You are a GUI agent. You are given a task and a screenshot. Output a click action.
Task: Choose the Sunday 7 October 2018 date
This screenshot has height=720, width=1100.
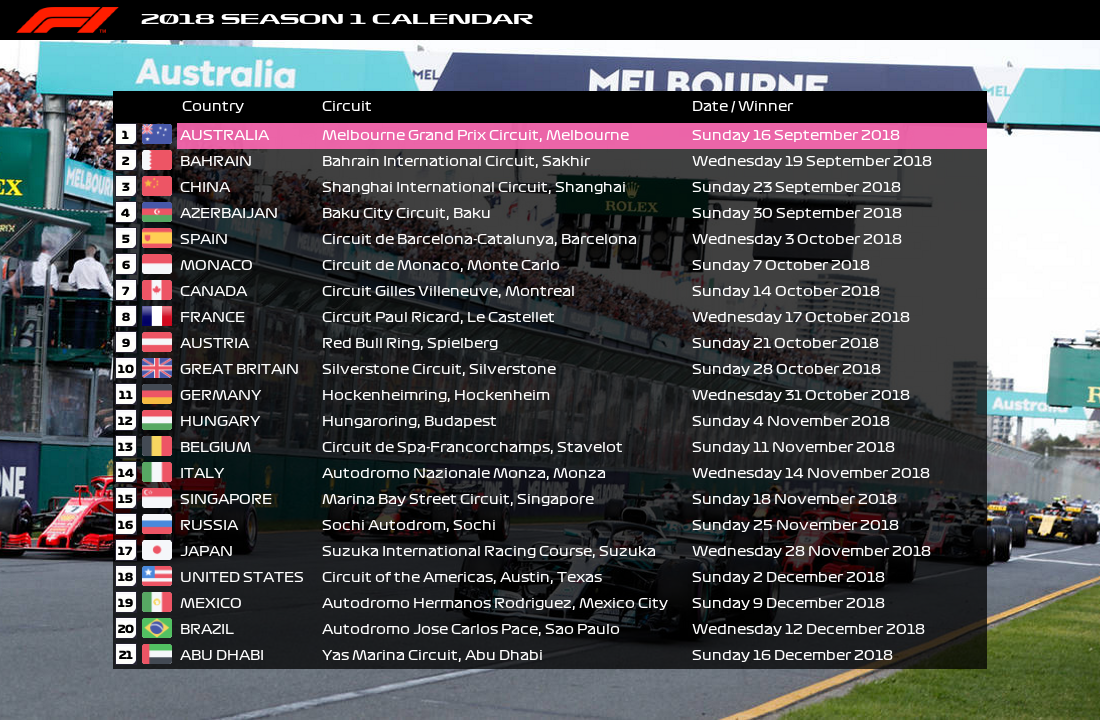780,265
